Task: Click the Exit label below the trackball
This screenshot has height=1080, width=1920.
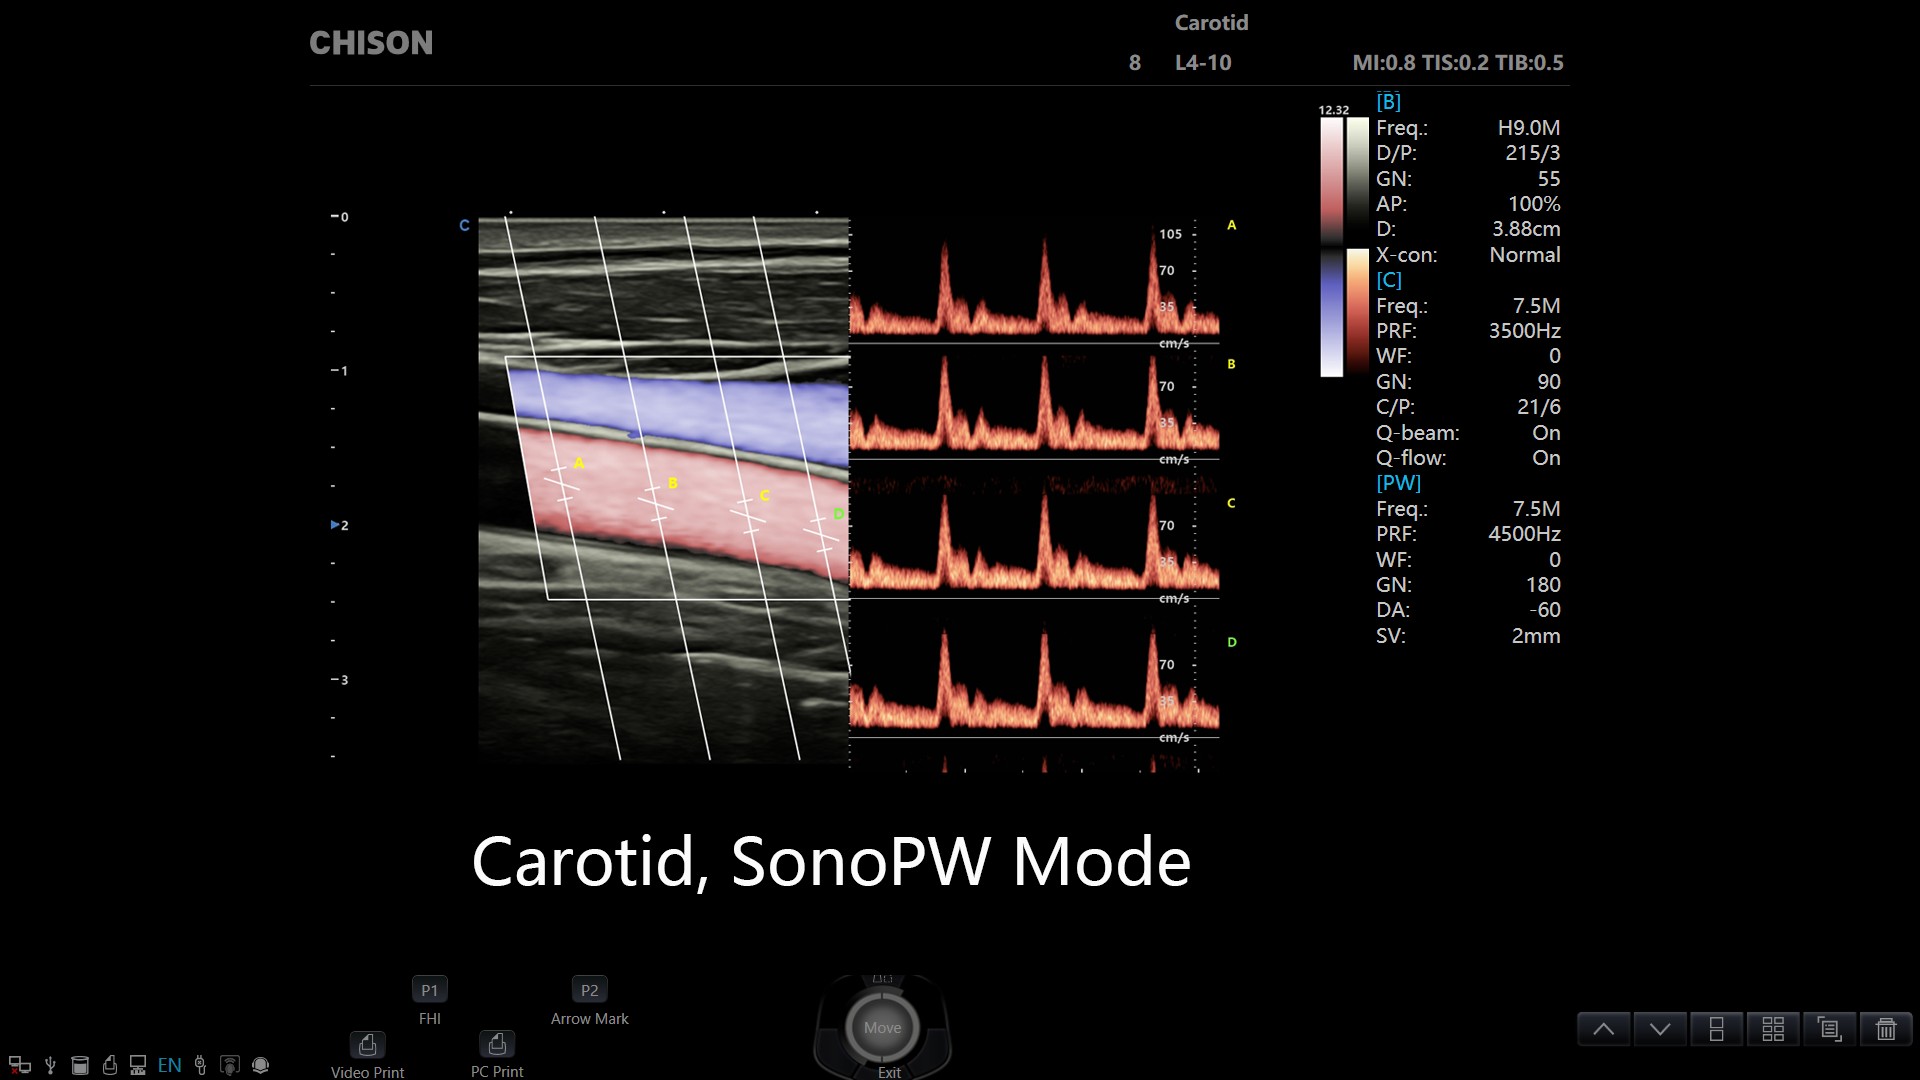Action: [889, 1072]
